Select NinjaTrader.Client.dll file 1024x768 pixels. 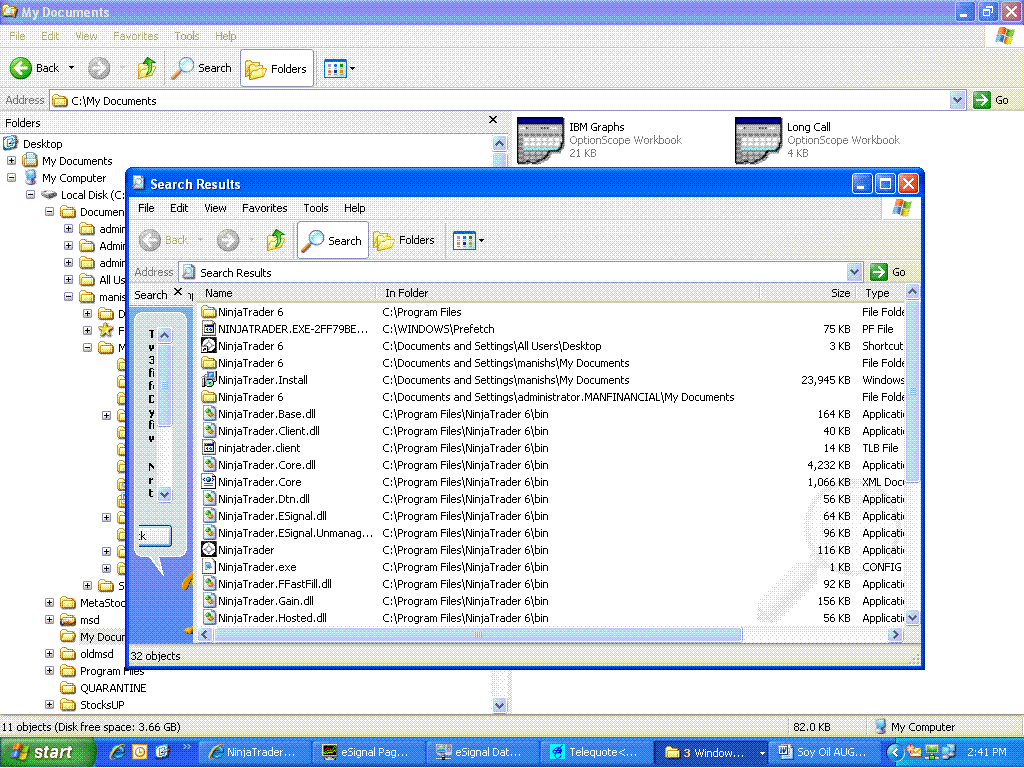(261, 431)
